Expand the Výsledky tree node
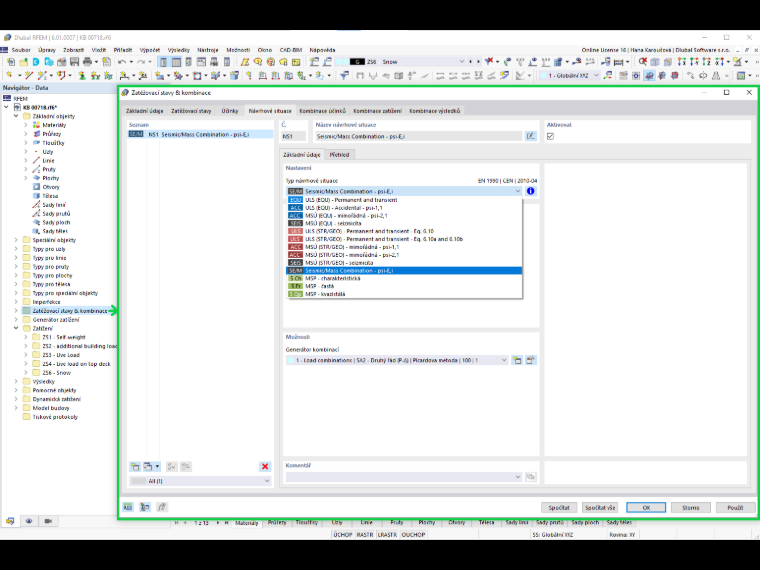This screenshot has width=760, height=570. pyautogui.click(x=16, y=381)
